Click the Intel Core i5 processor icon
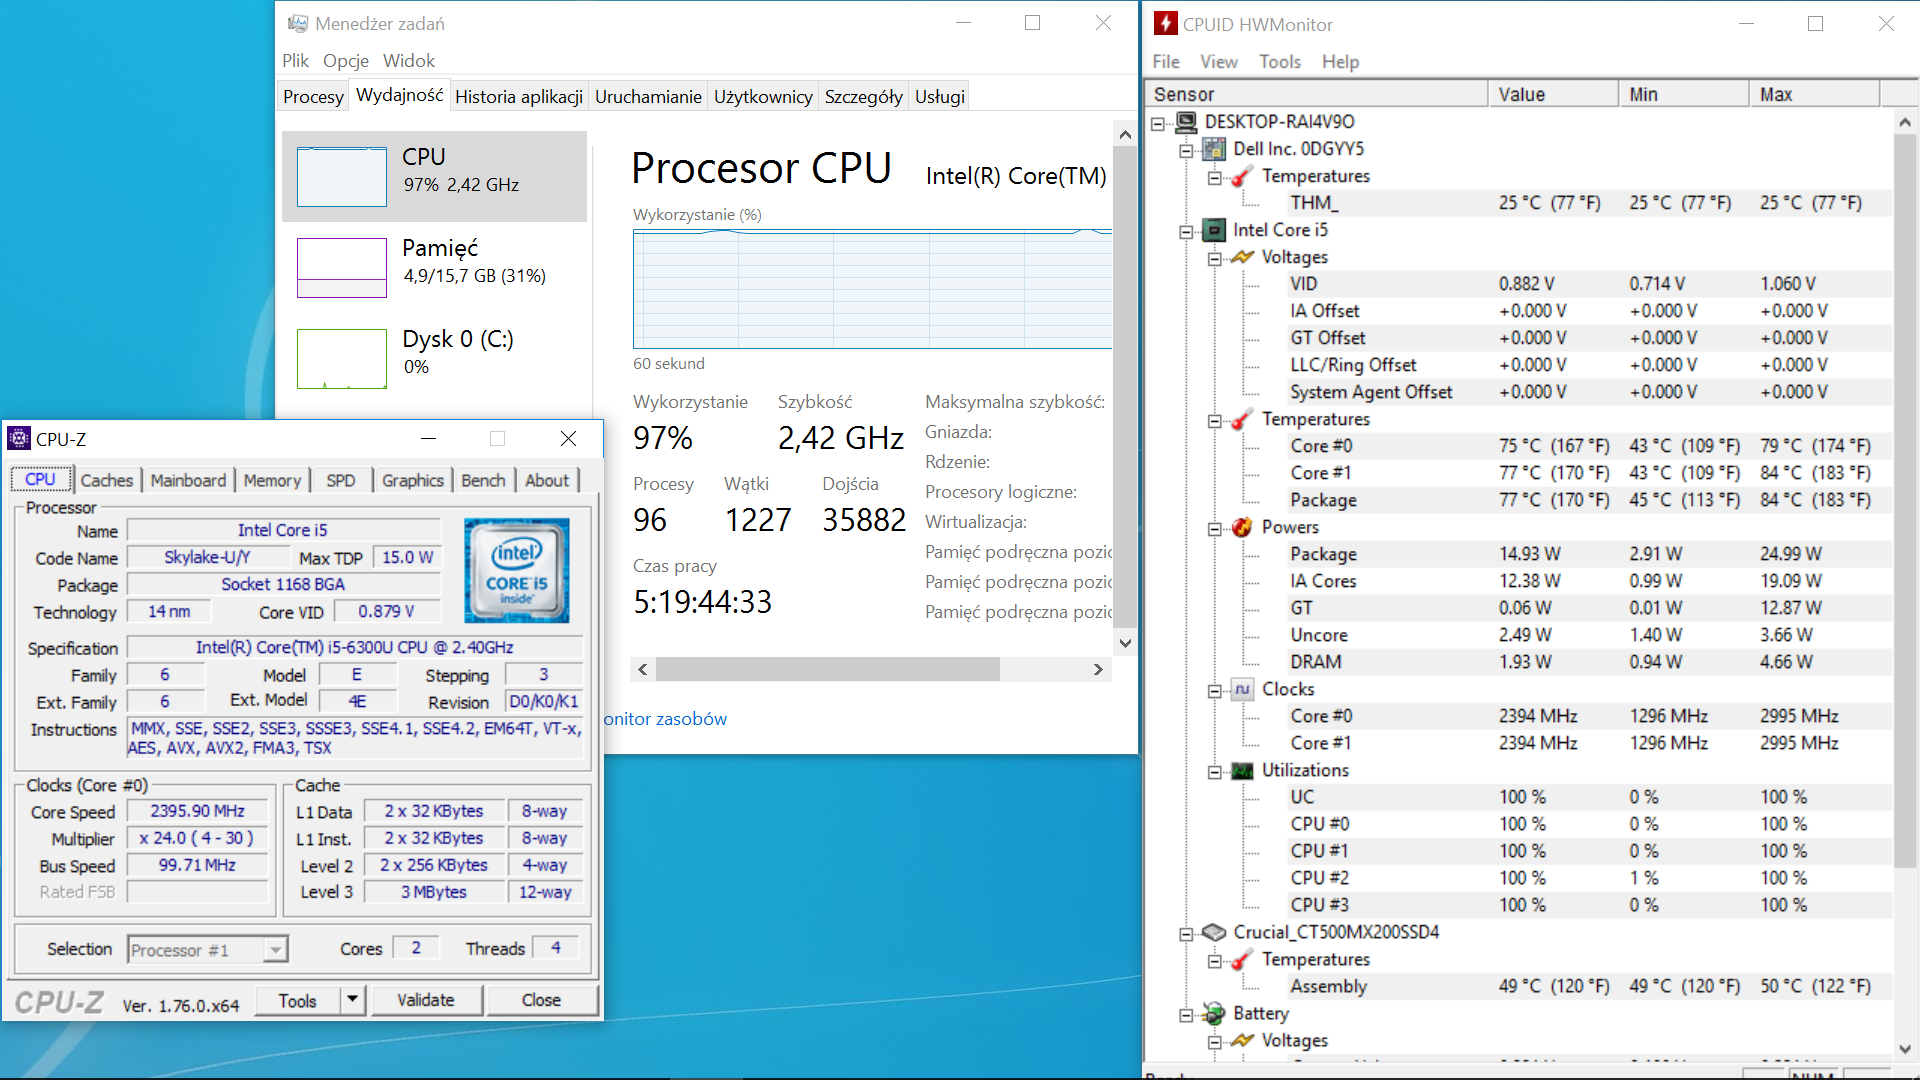Screen dimensions: 1920x1080 (1214, 230)
